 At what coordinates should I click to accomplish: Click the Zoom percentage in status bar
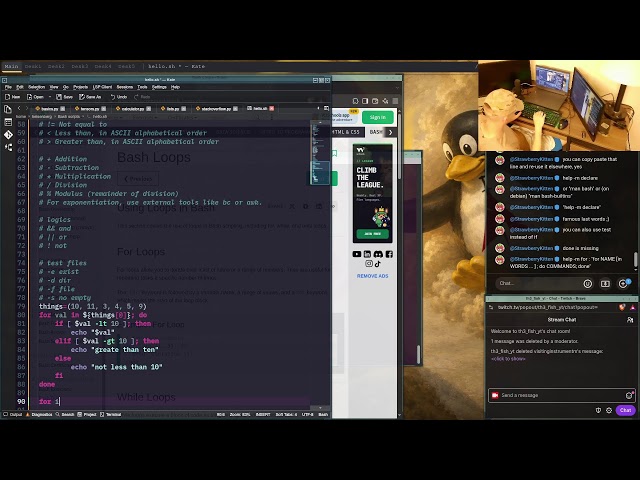click(240, 414)
